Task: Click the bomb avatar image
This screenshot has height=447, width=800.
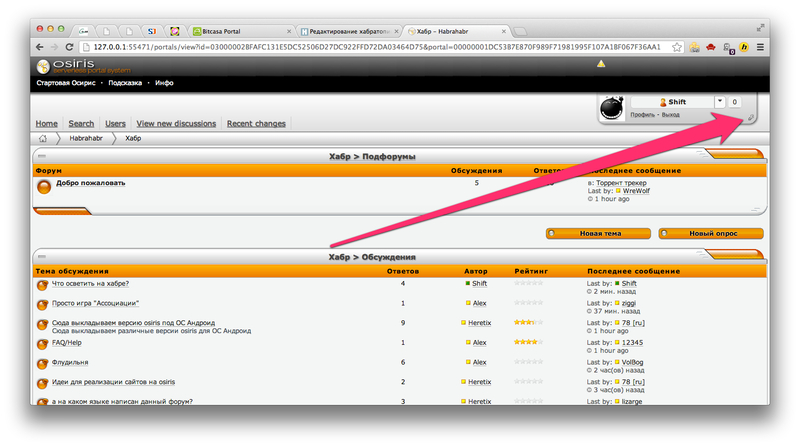Action: pyautogui.click(x=611, y=108)
